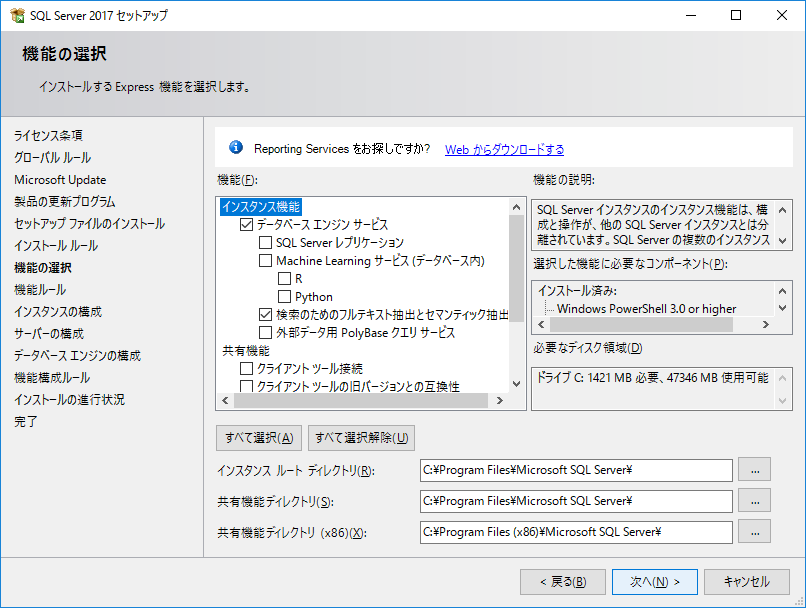Uncheck フルテキスト抽出とセマンティック抽出 checkbox

[265, 315]
